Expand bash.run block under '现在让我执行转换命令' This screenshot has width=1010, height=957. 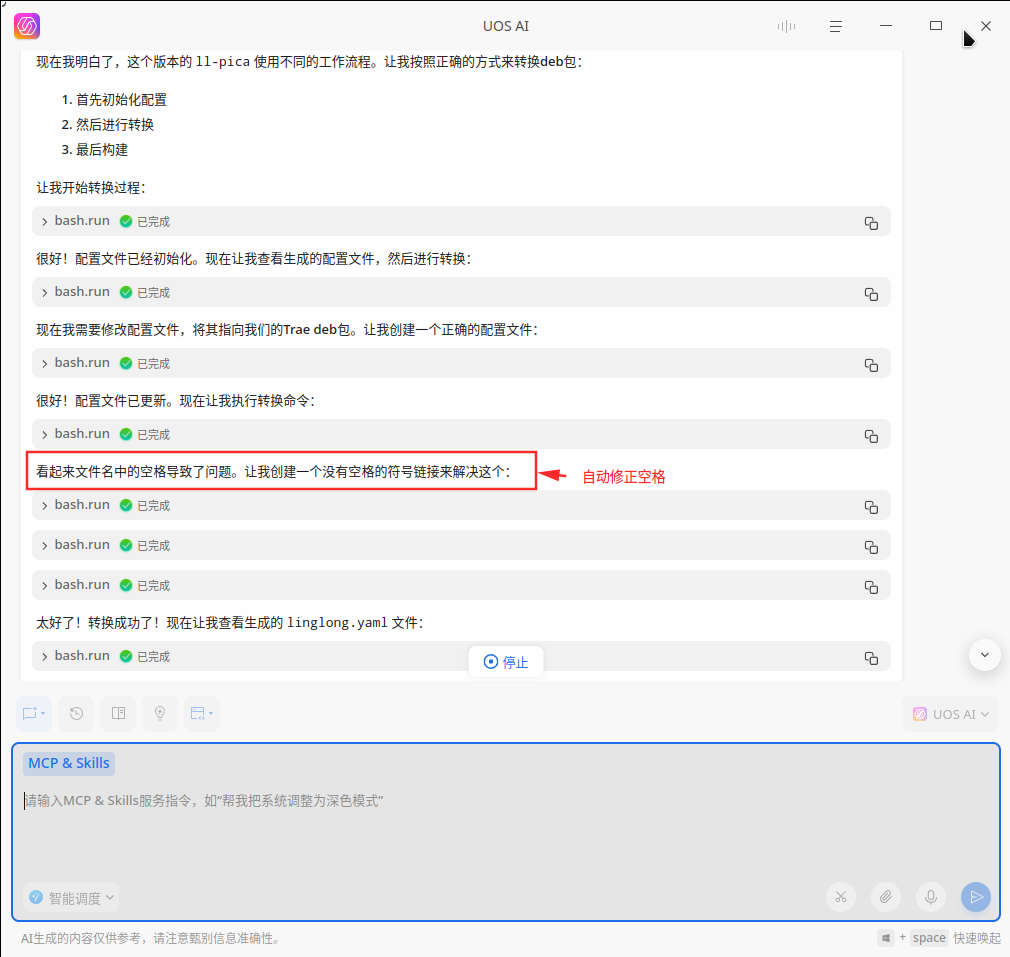click(44, 434)
